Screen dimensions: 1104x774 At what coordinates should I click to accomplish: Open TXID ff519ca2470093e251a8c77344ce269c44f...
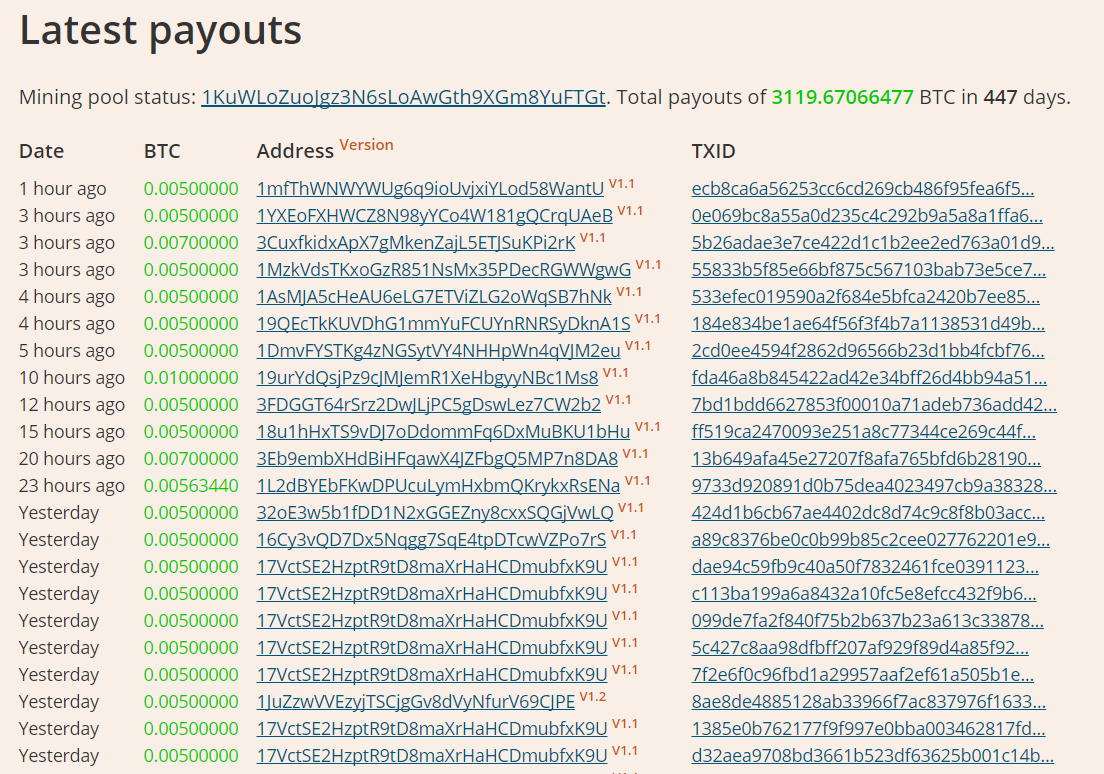tap(863, 432)
